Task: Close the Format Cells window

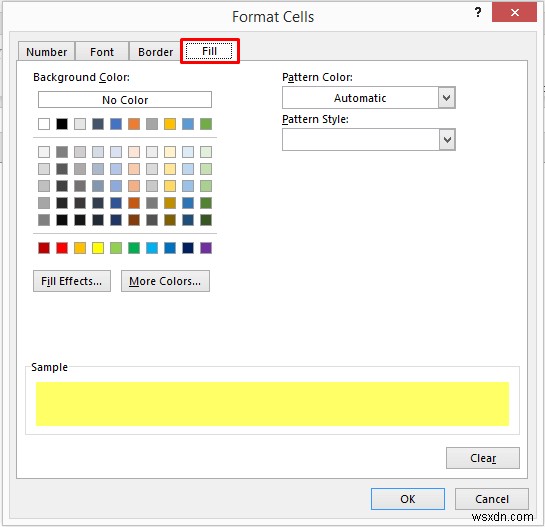Action: pyautogui.click(x=514, y=13)
